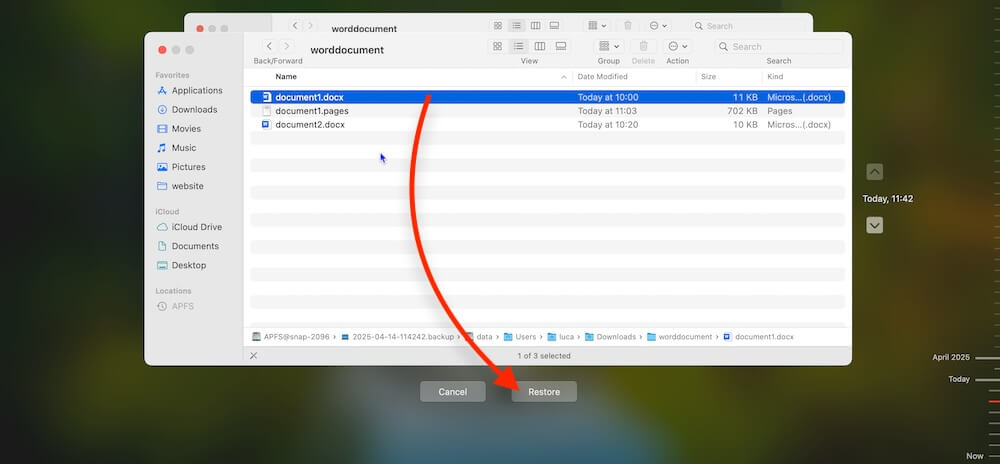The image size is (1000, 464).
Task: Sort by the Size column header
Action: pyautogui.click(x=708, y=76)
